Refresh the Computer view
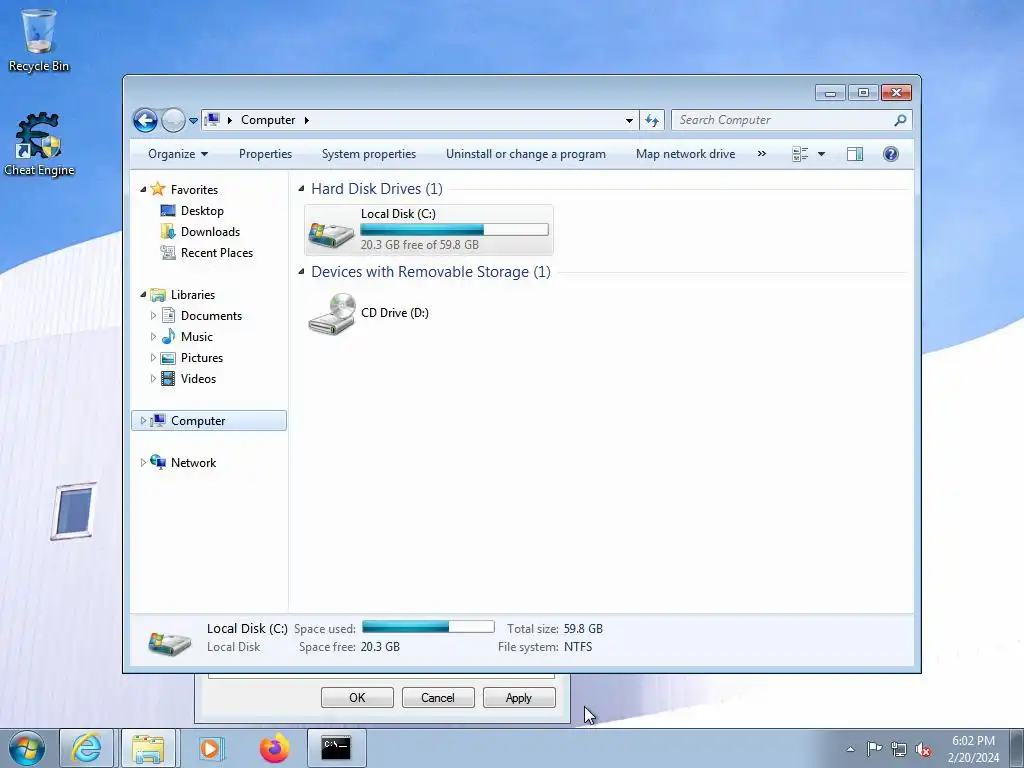The height and width of the screenshot is (768, 1024). pos(652,120)
